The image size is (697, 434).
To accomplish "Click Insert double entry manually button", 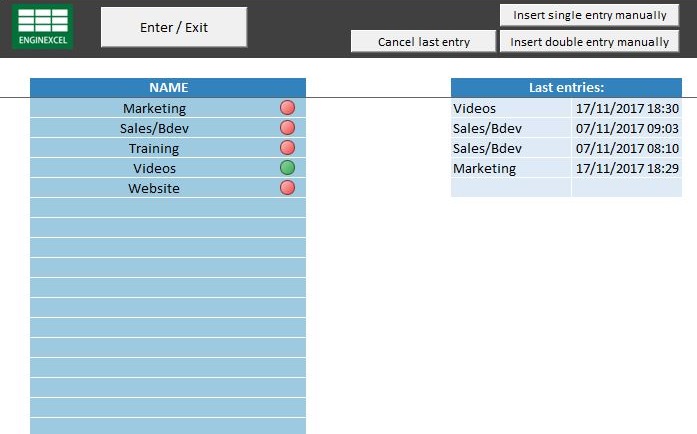I will point(589,41).
